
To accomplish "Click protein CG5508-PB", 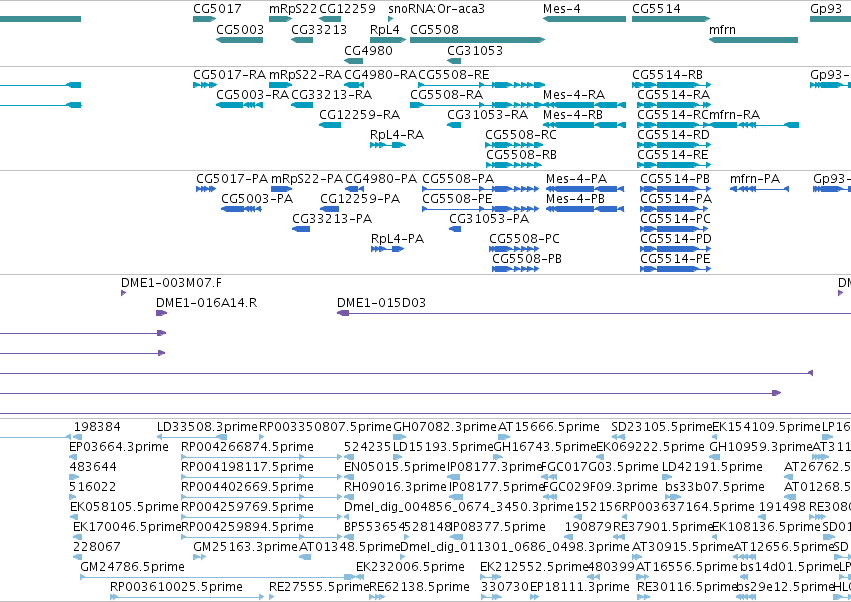I will coord(515,269).
